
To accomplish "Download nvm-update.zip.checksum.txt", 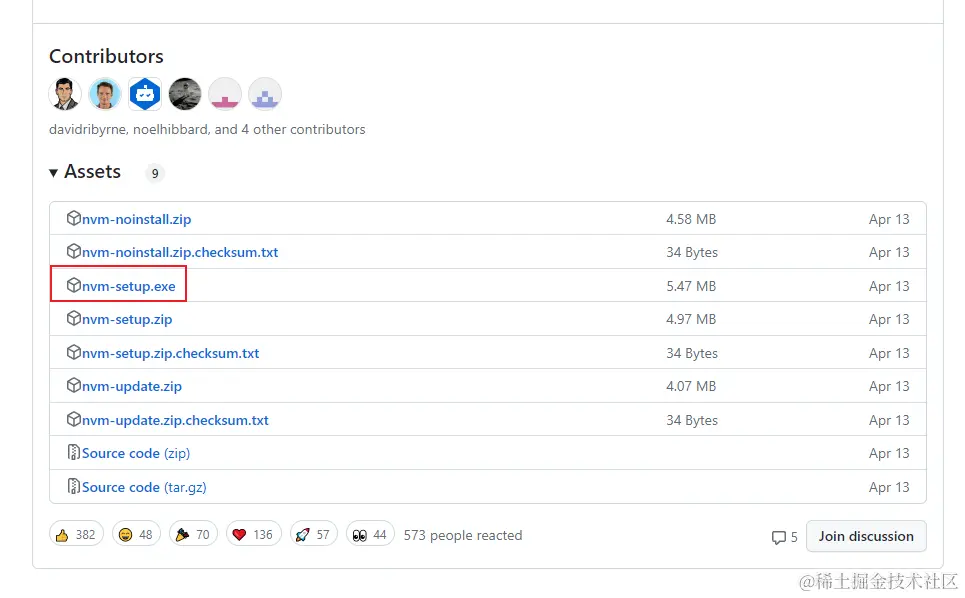I will click(x=175, y=420).
